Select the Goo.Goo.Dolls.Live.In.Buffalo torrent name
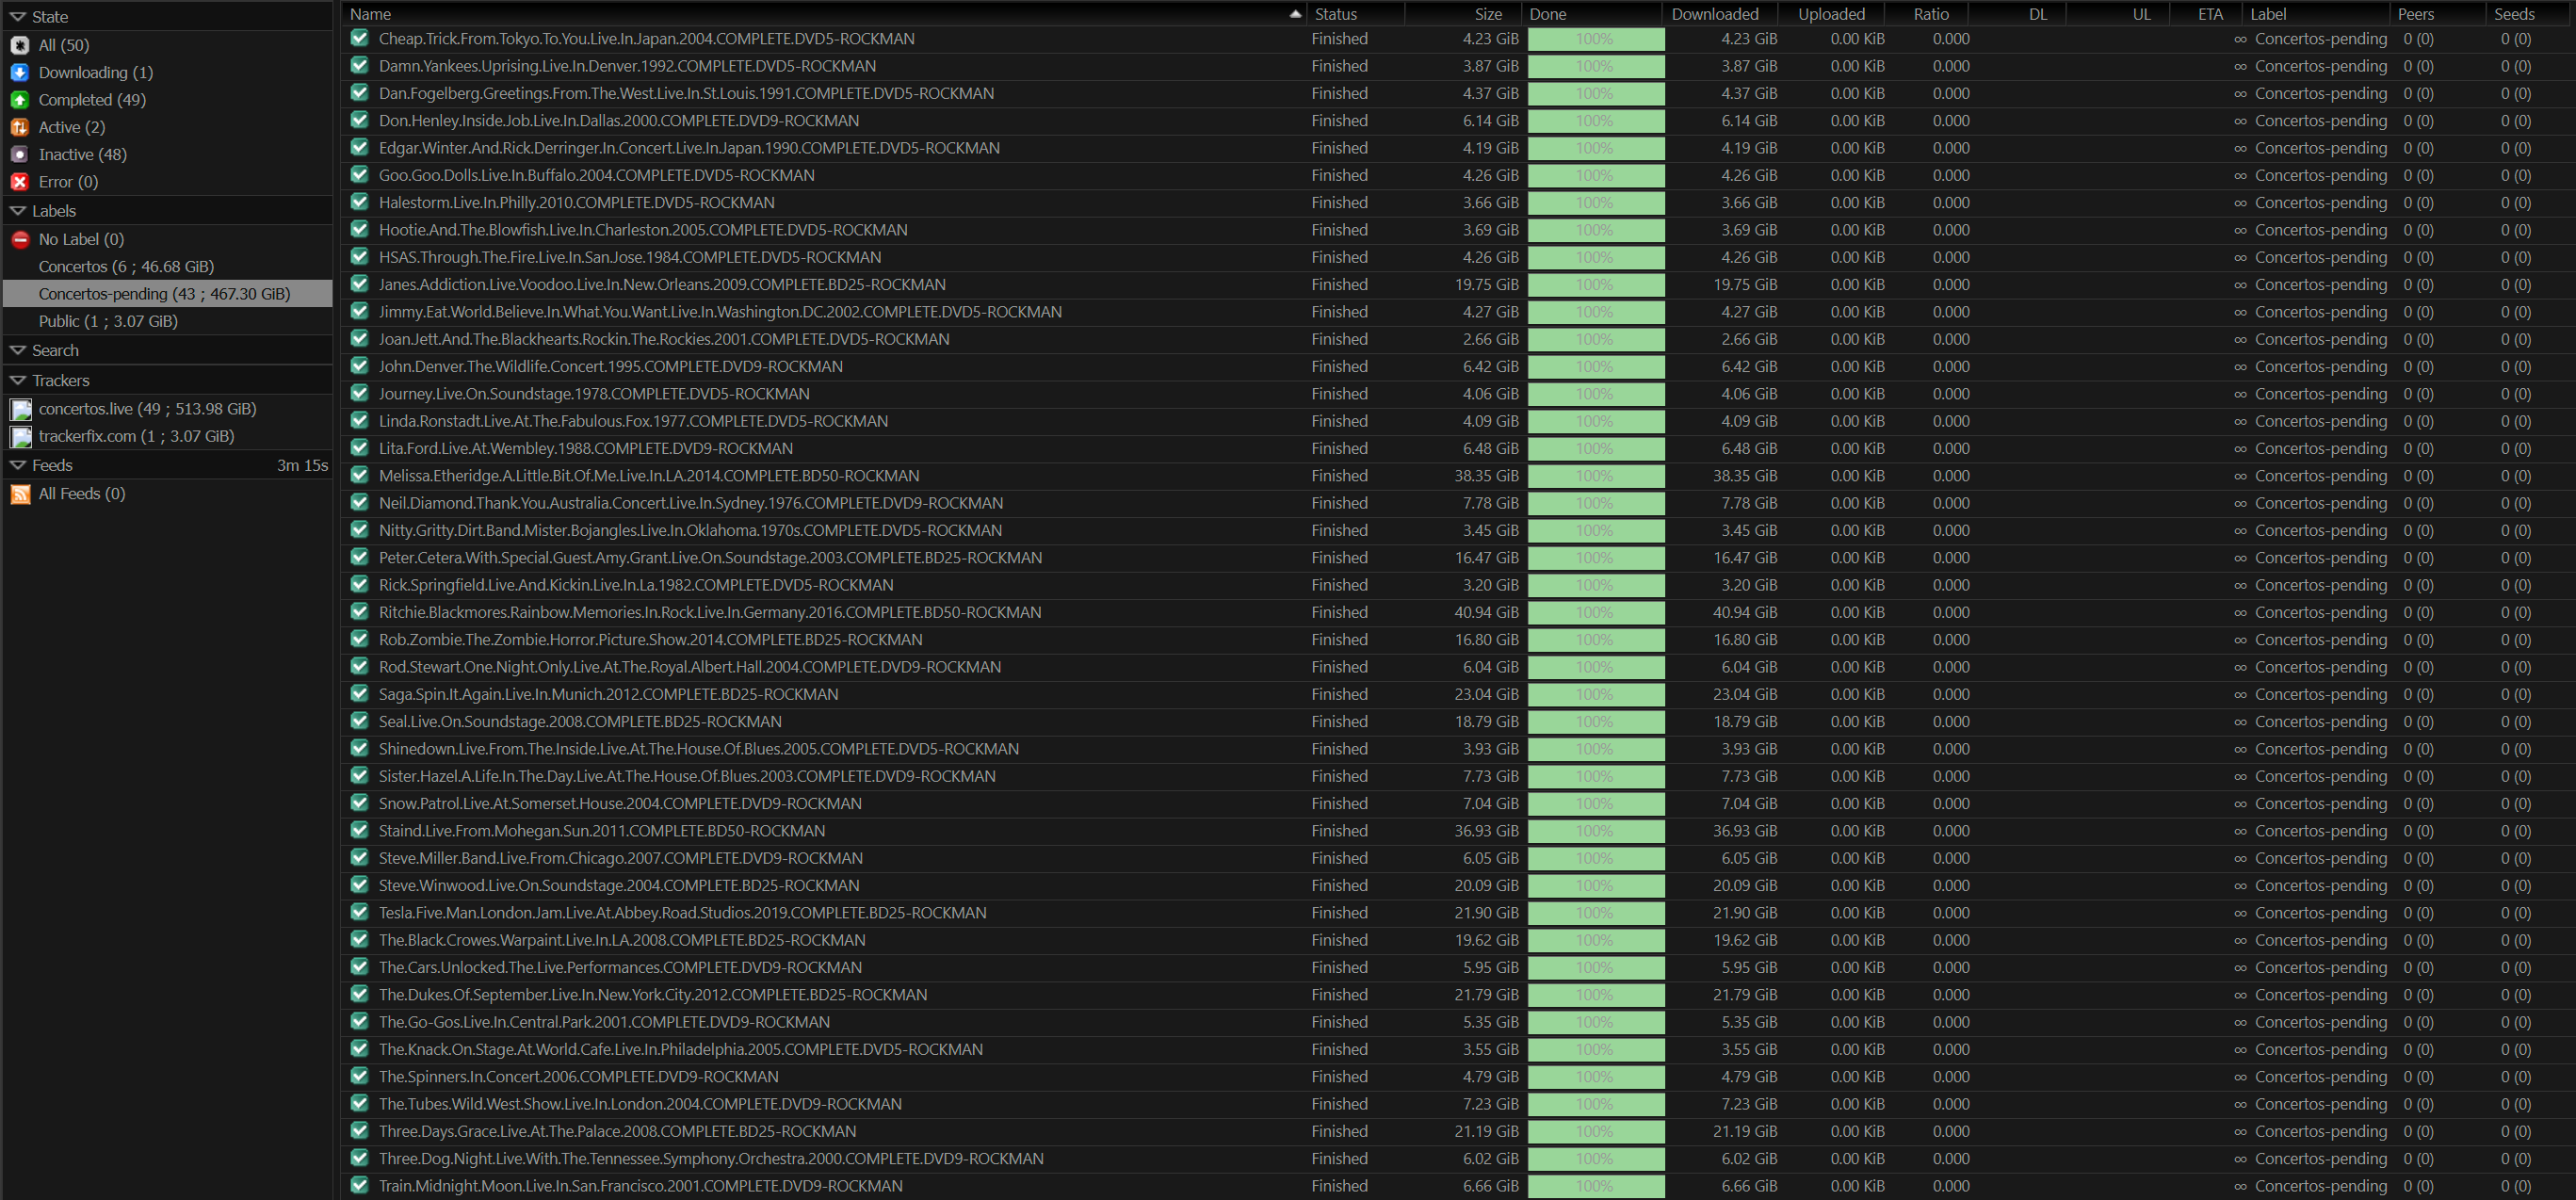The width and height of the screenshot is (2576, 1200). click(x=596, y=175)
